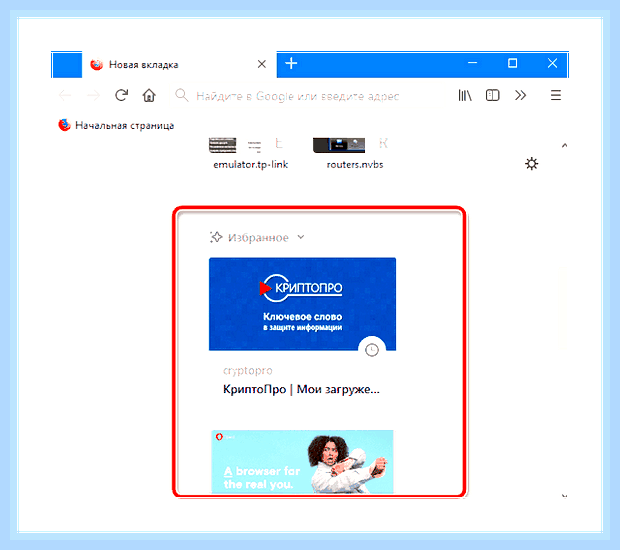
Task: Open the Library bookshelf icon
Action: tap(465, 95)
